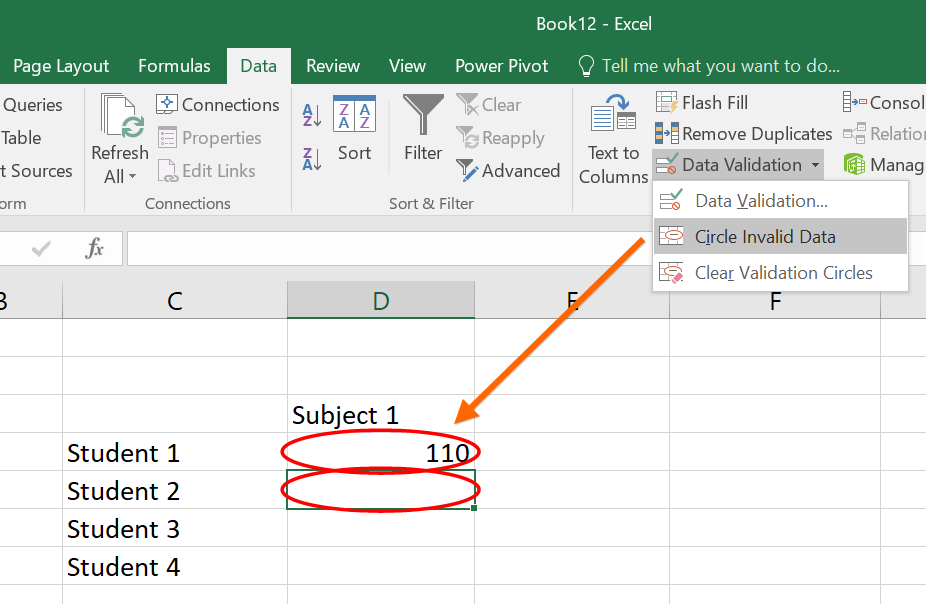Click the Sort A to Z icon
This screenshot has height=604, width=926.
coord(312,115)
